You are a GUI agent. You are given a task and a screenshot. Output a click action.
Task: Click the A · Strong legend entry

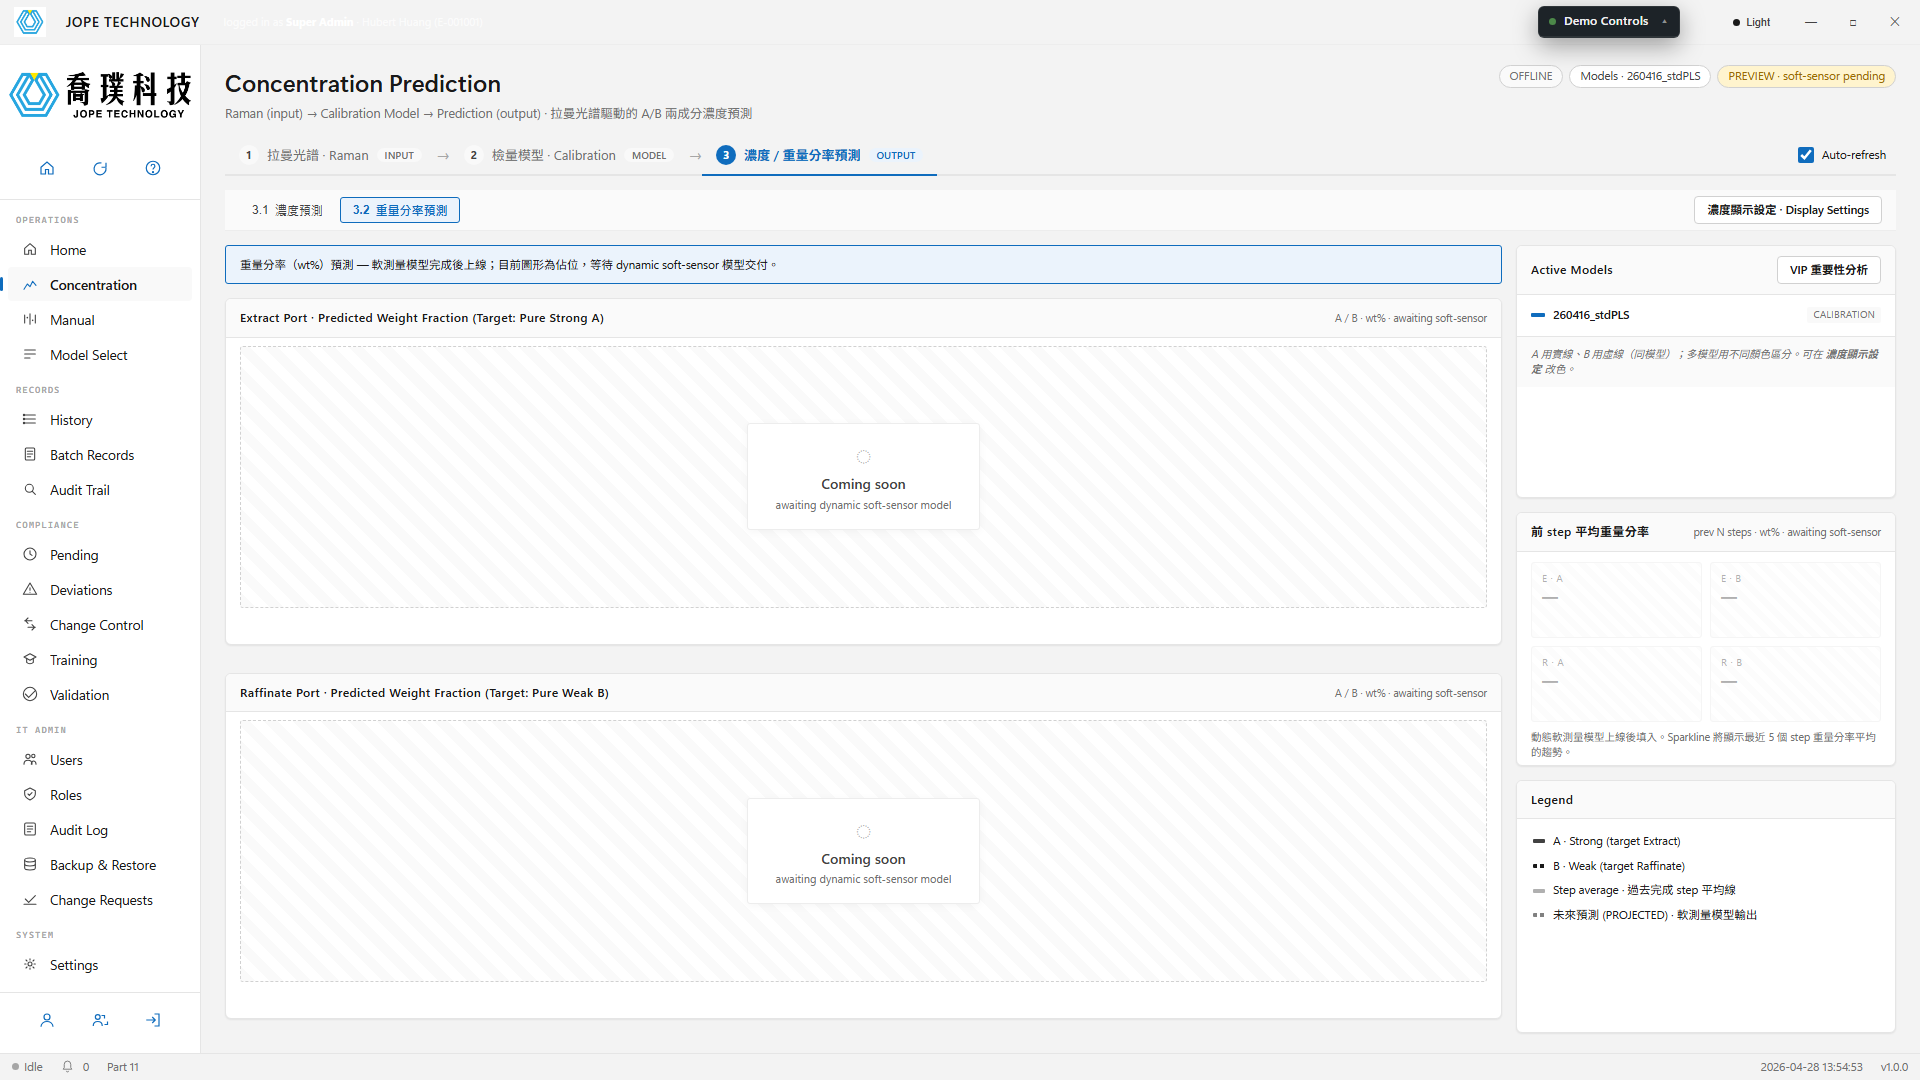[1606, 841]
